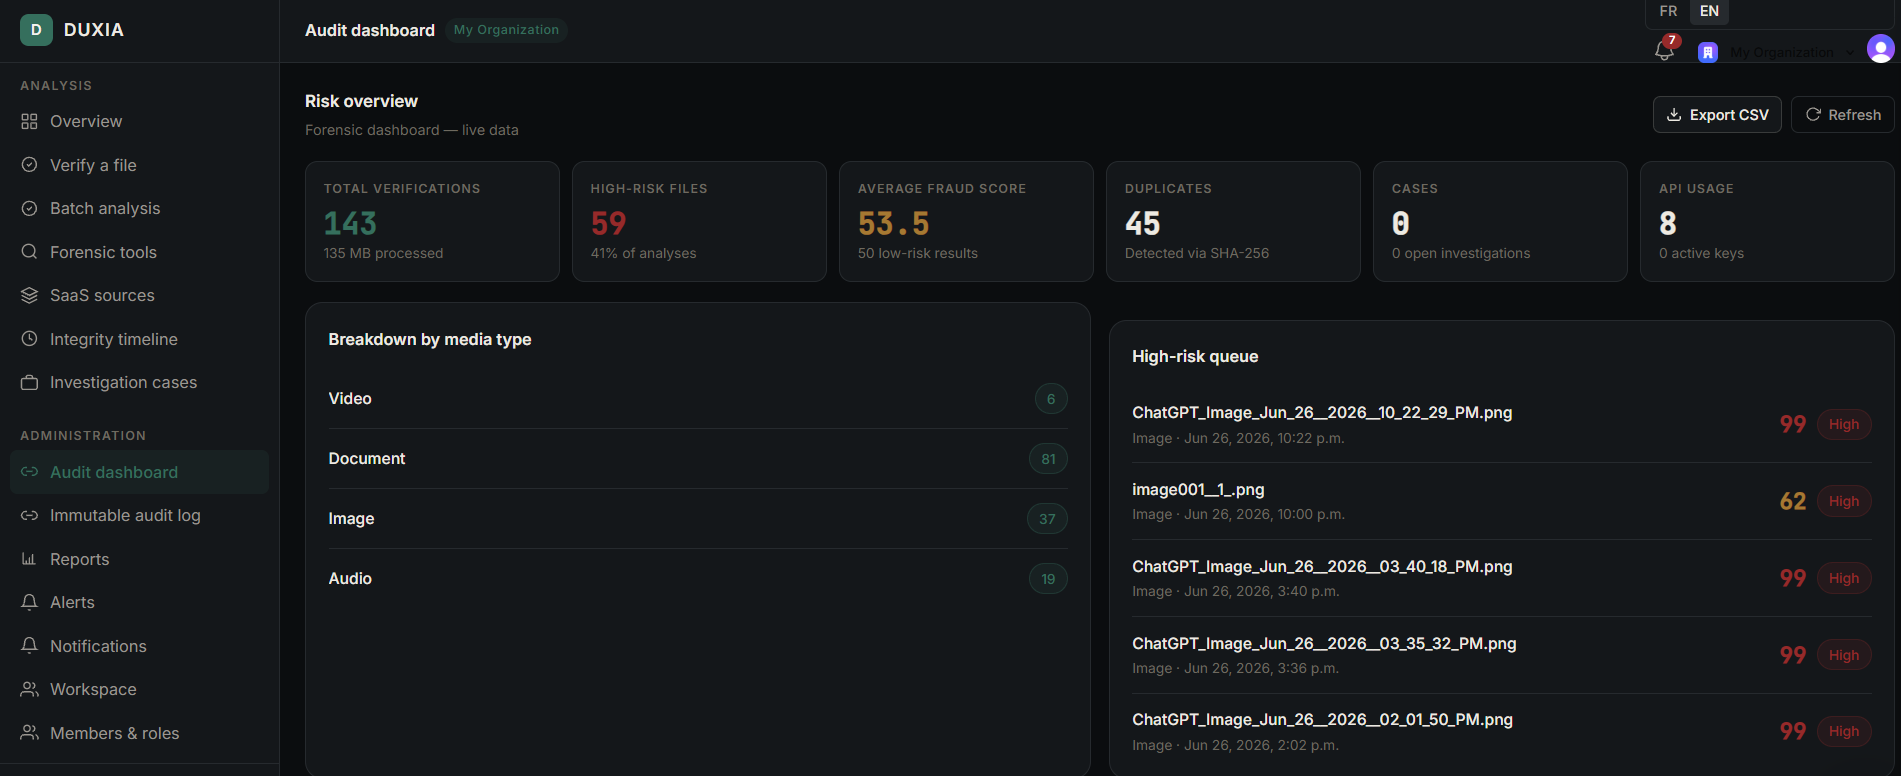The height and width of the screenshot is (776, 1901).
Task: Click the Workspace people icon
Action: [29, 689]
